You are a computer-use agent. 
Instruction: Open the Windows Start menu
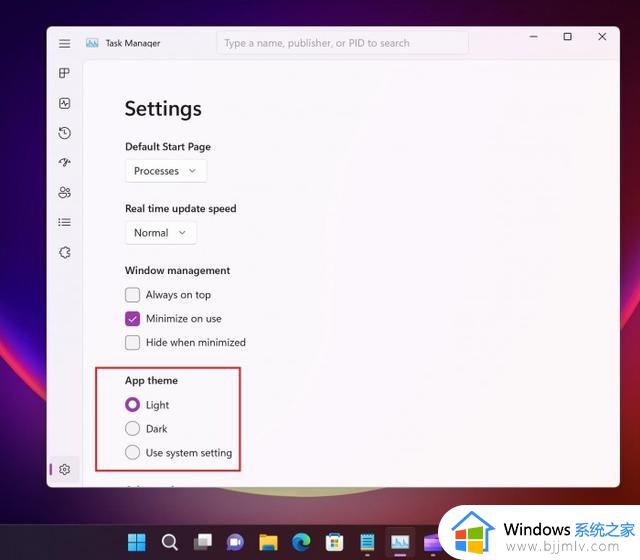137,542
